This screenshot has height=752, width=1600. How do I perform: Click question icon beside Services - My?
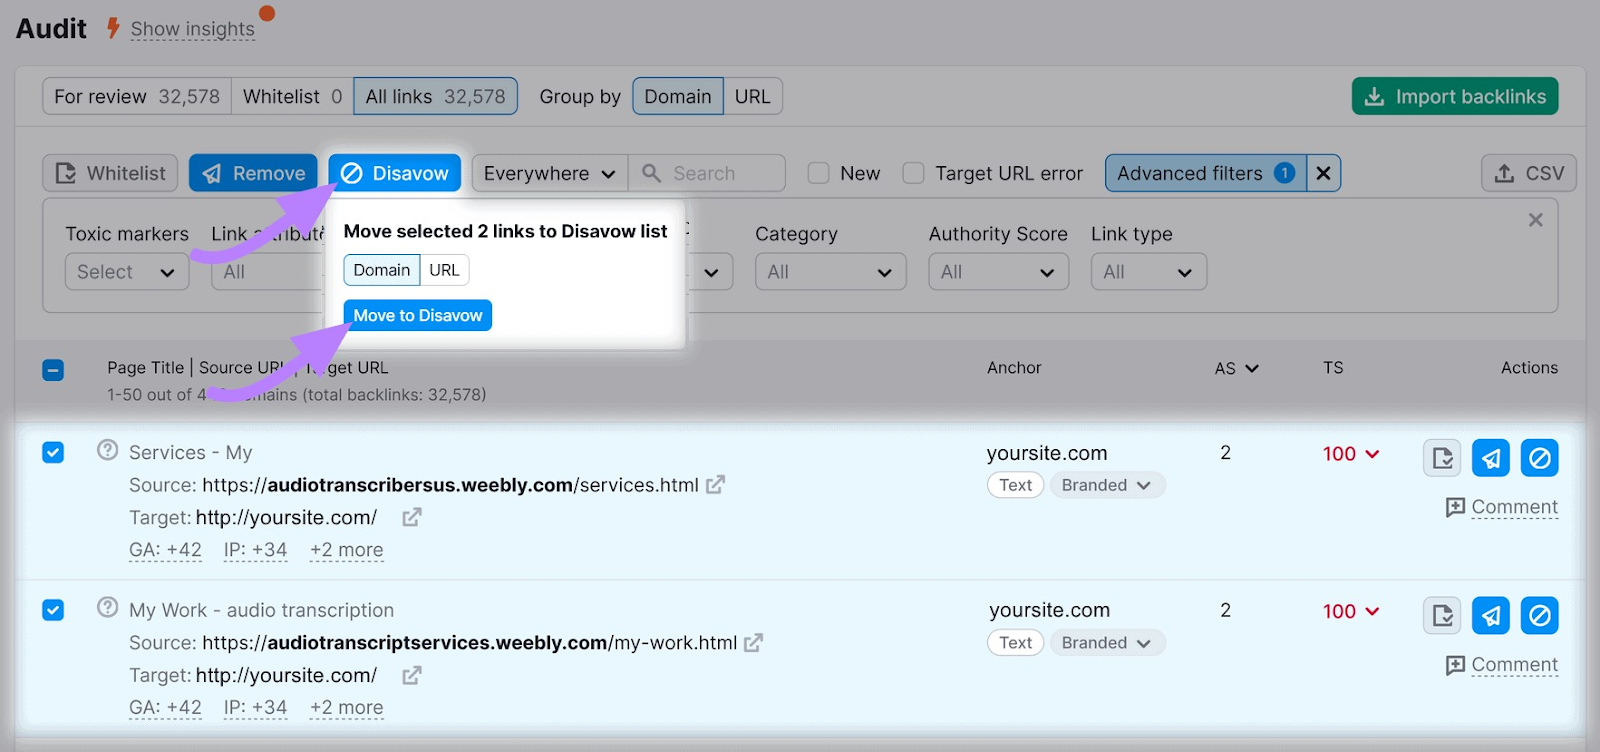pyautogui.click(x=108, y=450)
